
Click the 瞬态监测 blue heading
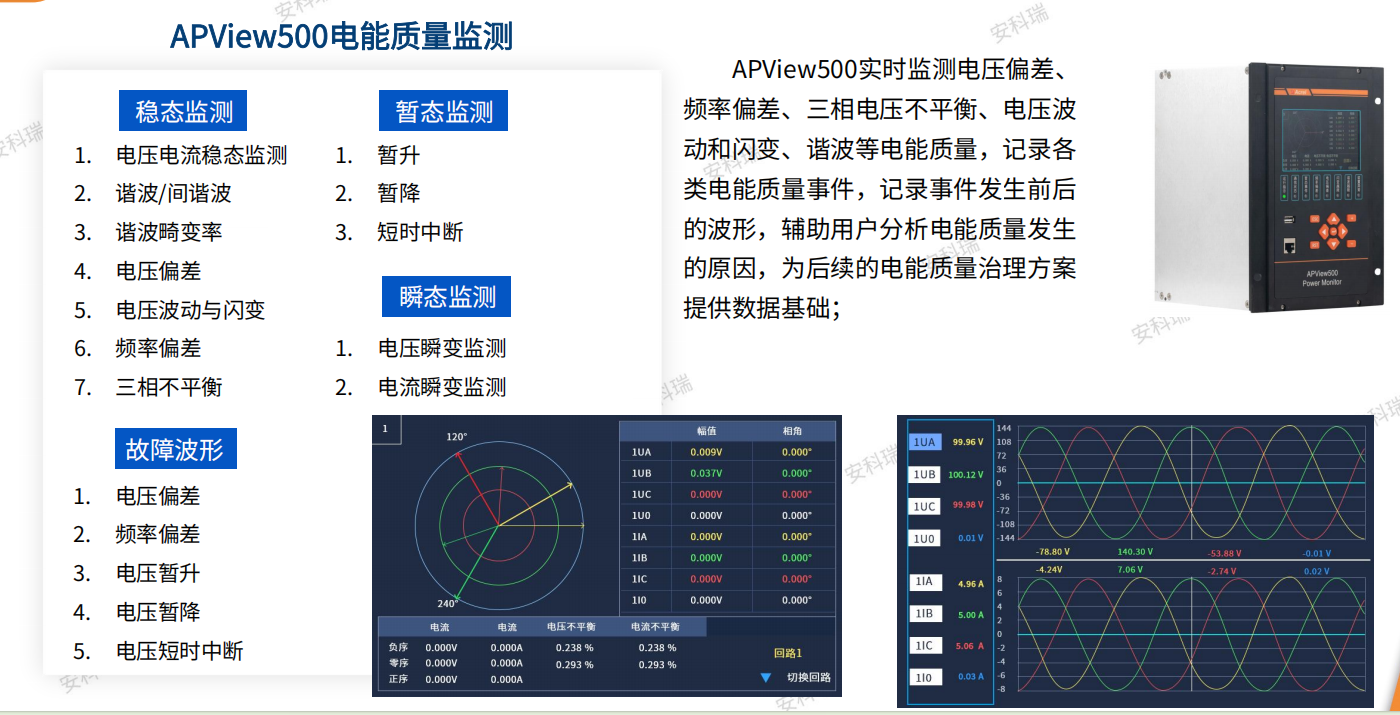(x=447, y=296)
